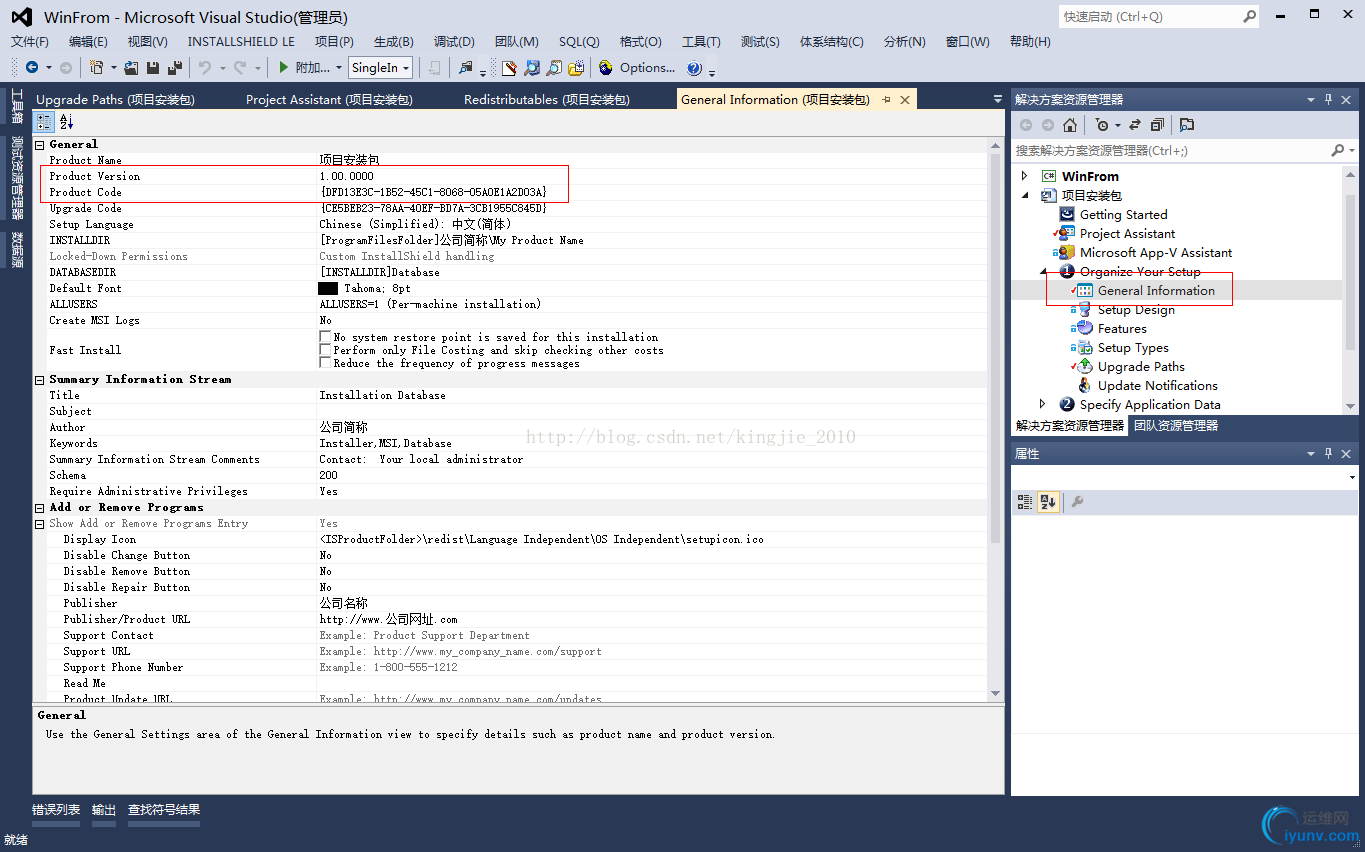Switch to the Upgrade Paths tab
The width and height of the screenshot is (1365, 852).
[115, 99]
